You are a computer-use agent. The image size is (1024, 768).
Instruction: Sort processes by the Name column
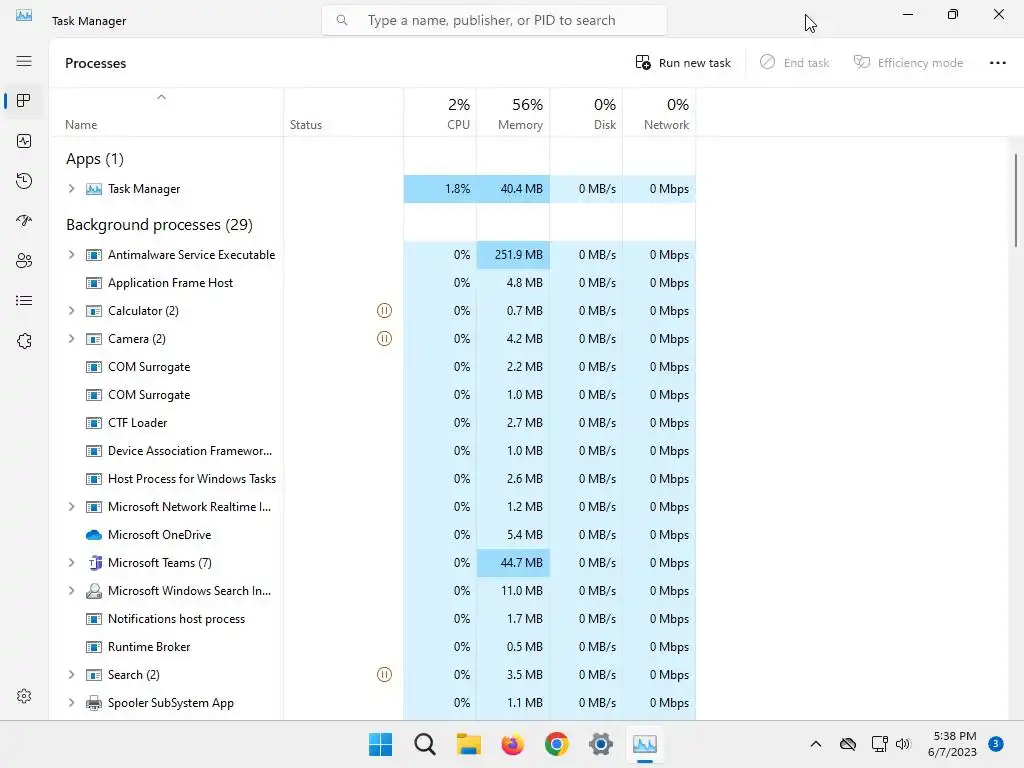[x=167, y=112]
